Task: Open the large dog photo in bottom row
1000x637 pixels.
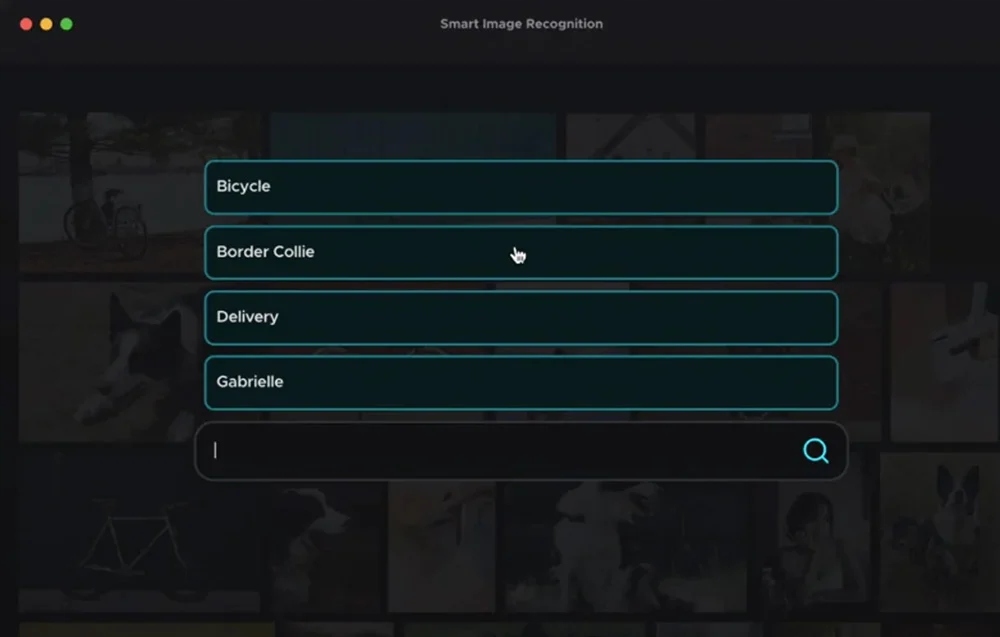Action: (625, 547)
